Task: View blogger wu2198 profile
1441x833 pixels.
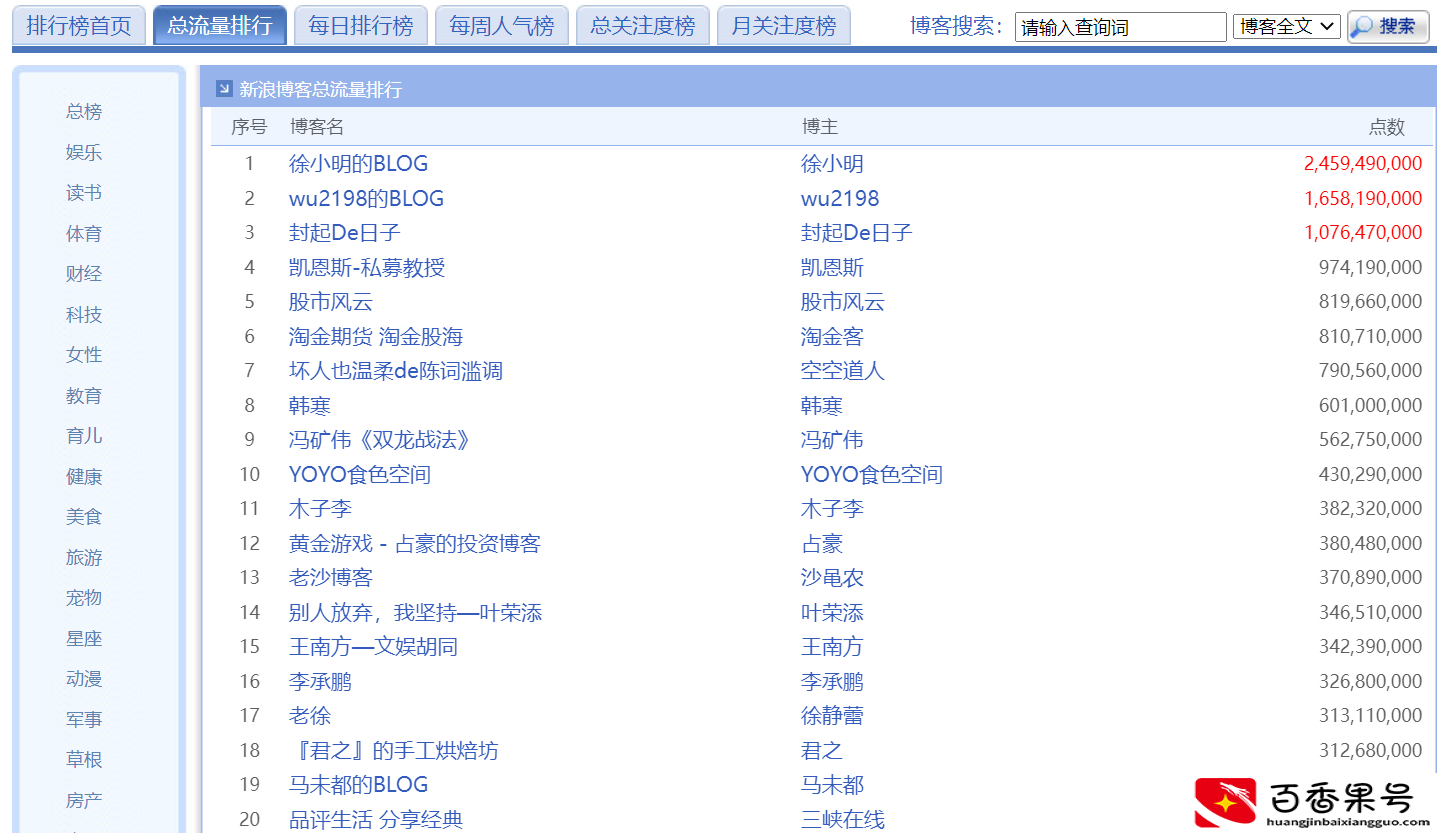Action: tap(840, 198)
